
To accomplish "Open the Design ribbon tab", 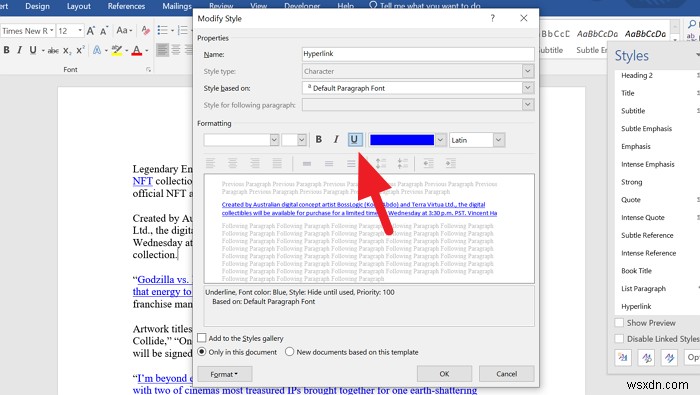I will pos(38,6).
